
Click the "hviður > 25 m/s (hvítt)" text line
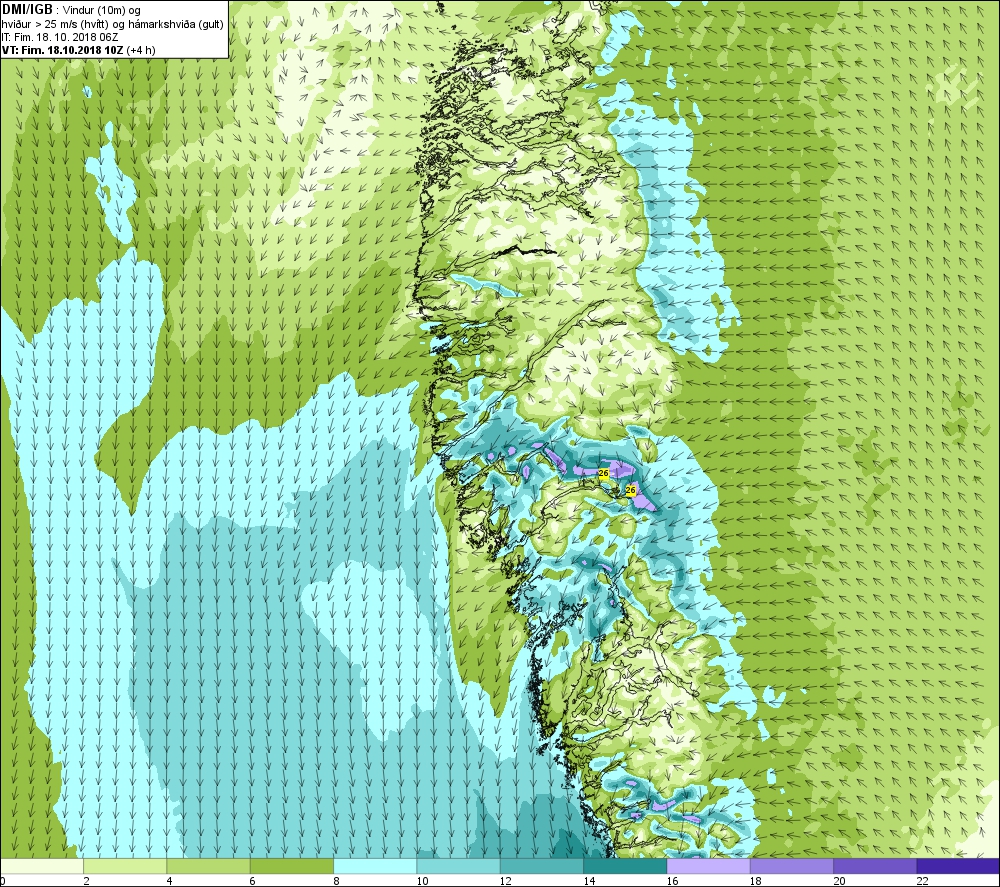55,24
